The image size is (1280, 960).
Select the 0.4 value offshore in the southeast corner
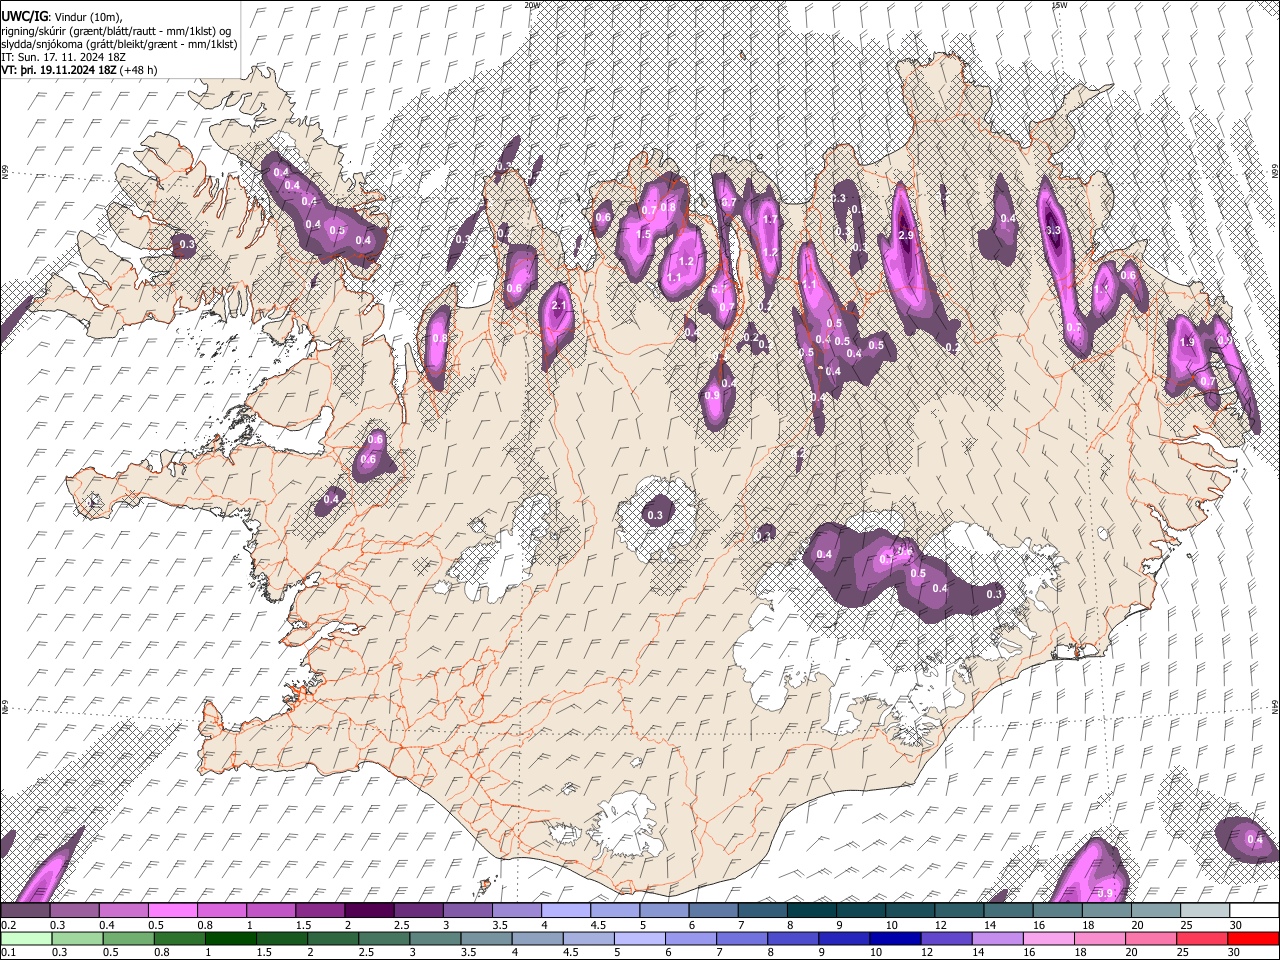pos(1255,839)
